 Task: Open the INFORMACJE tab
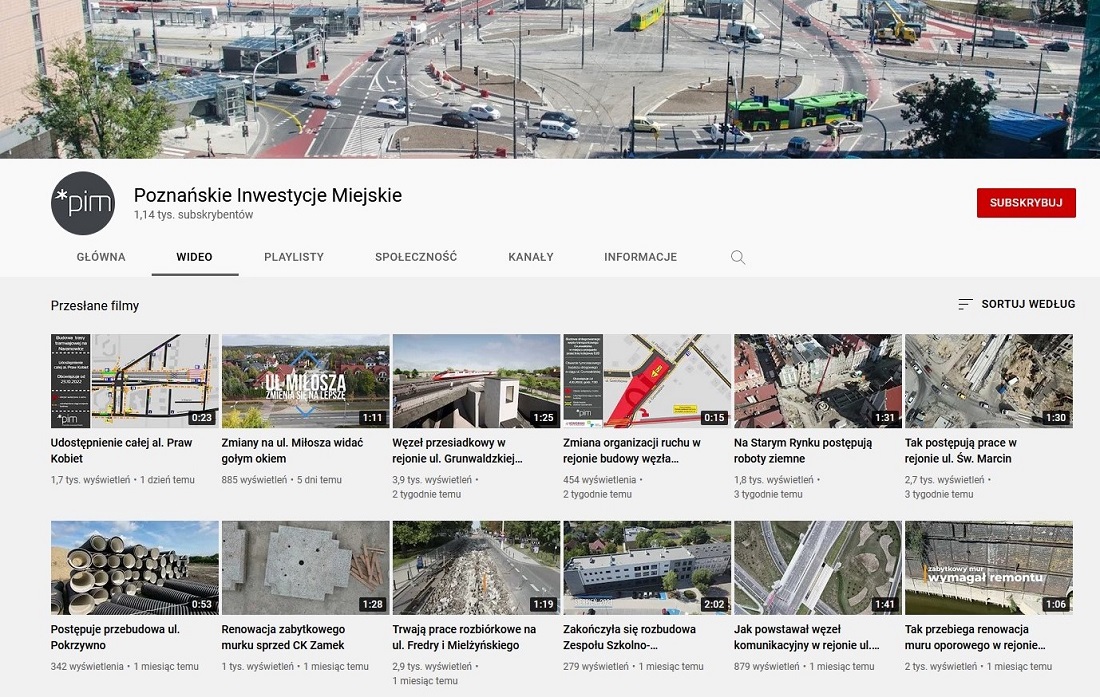point(640,257)
